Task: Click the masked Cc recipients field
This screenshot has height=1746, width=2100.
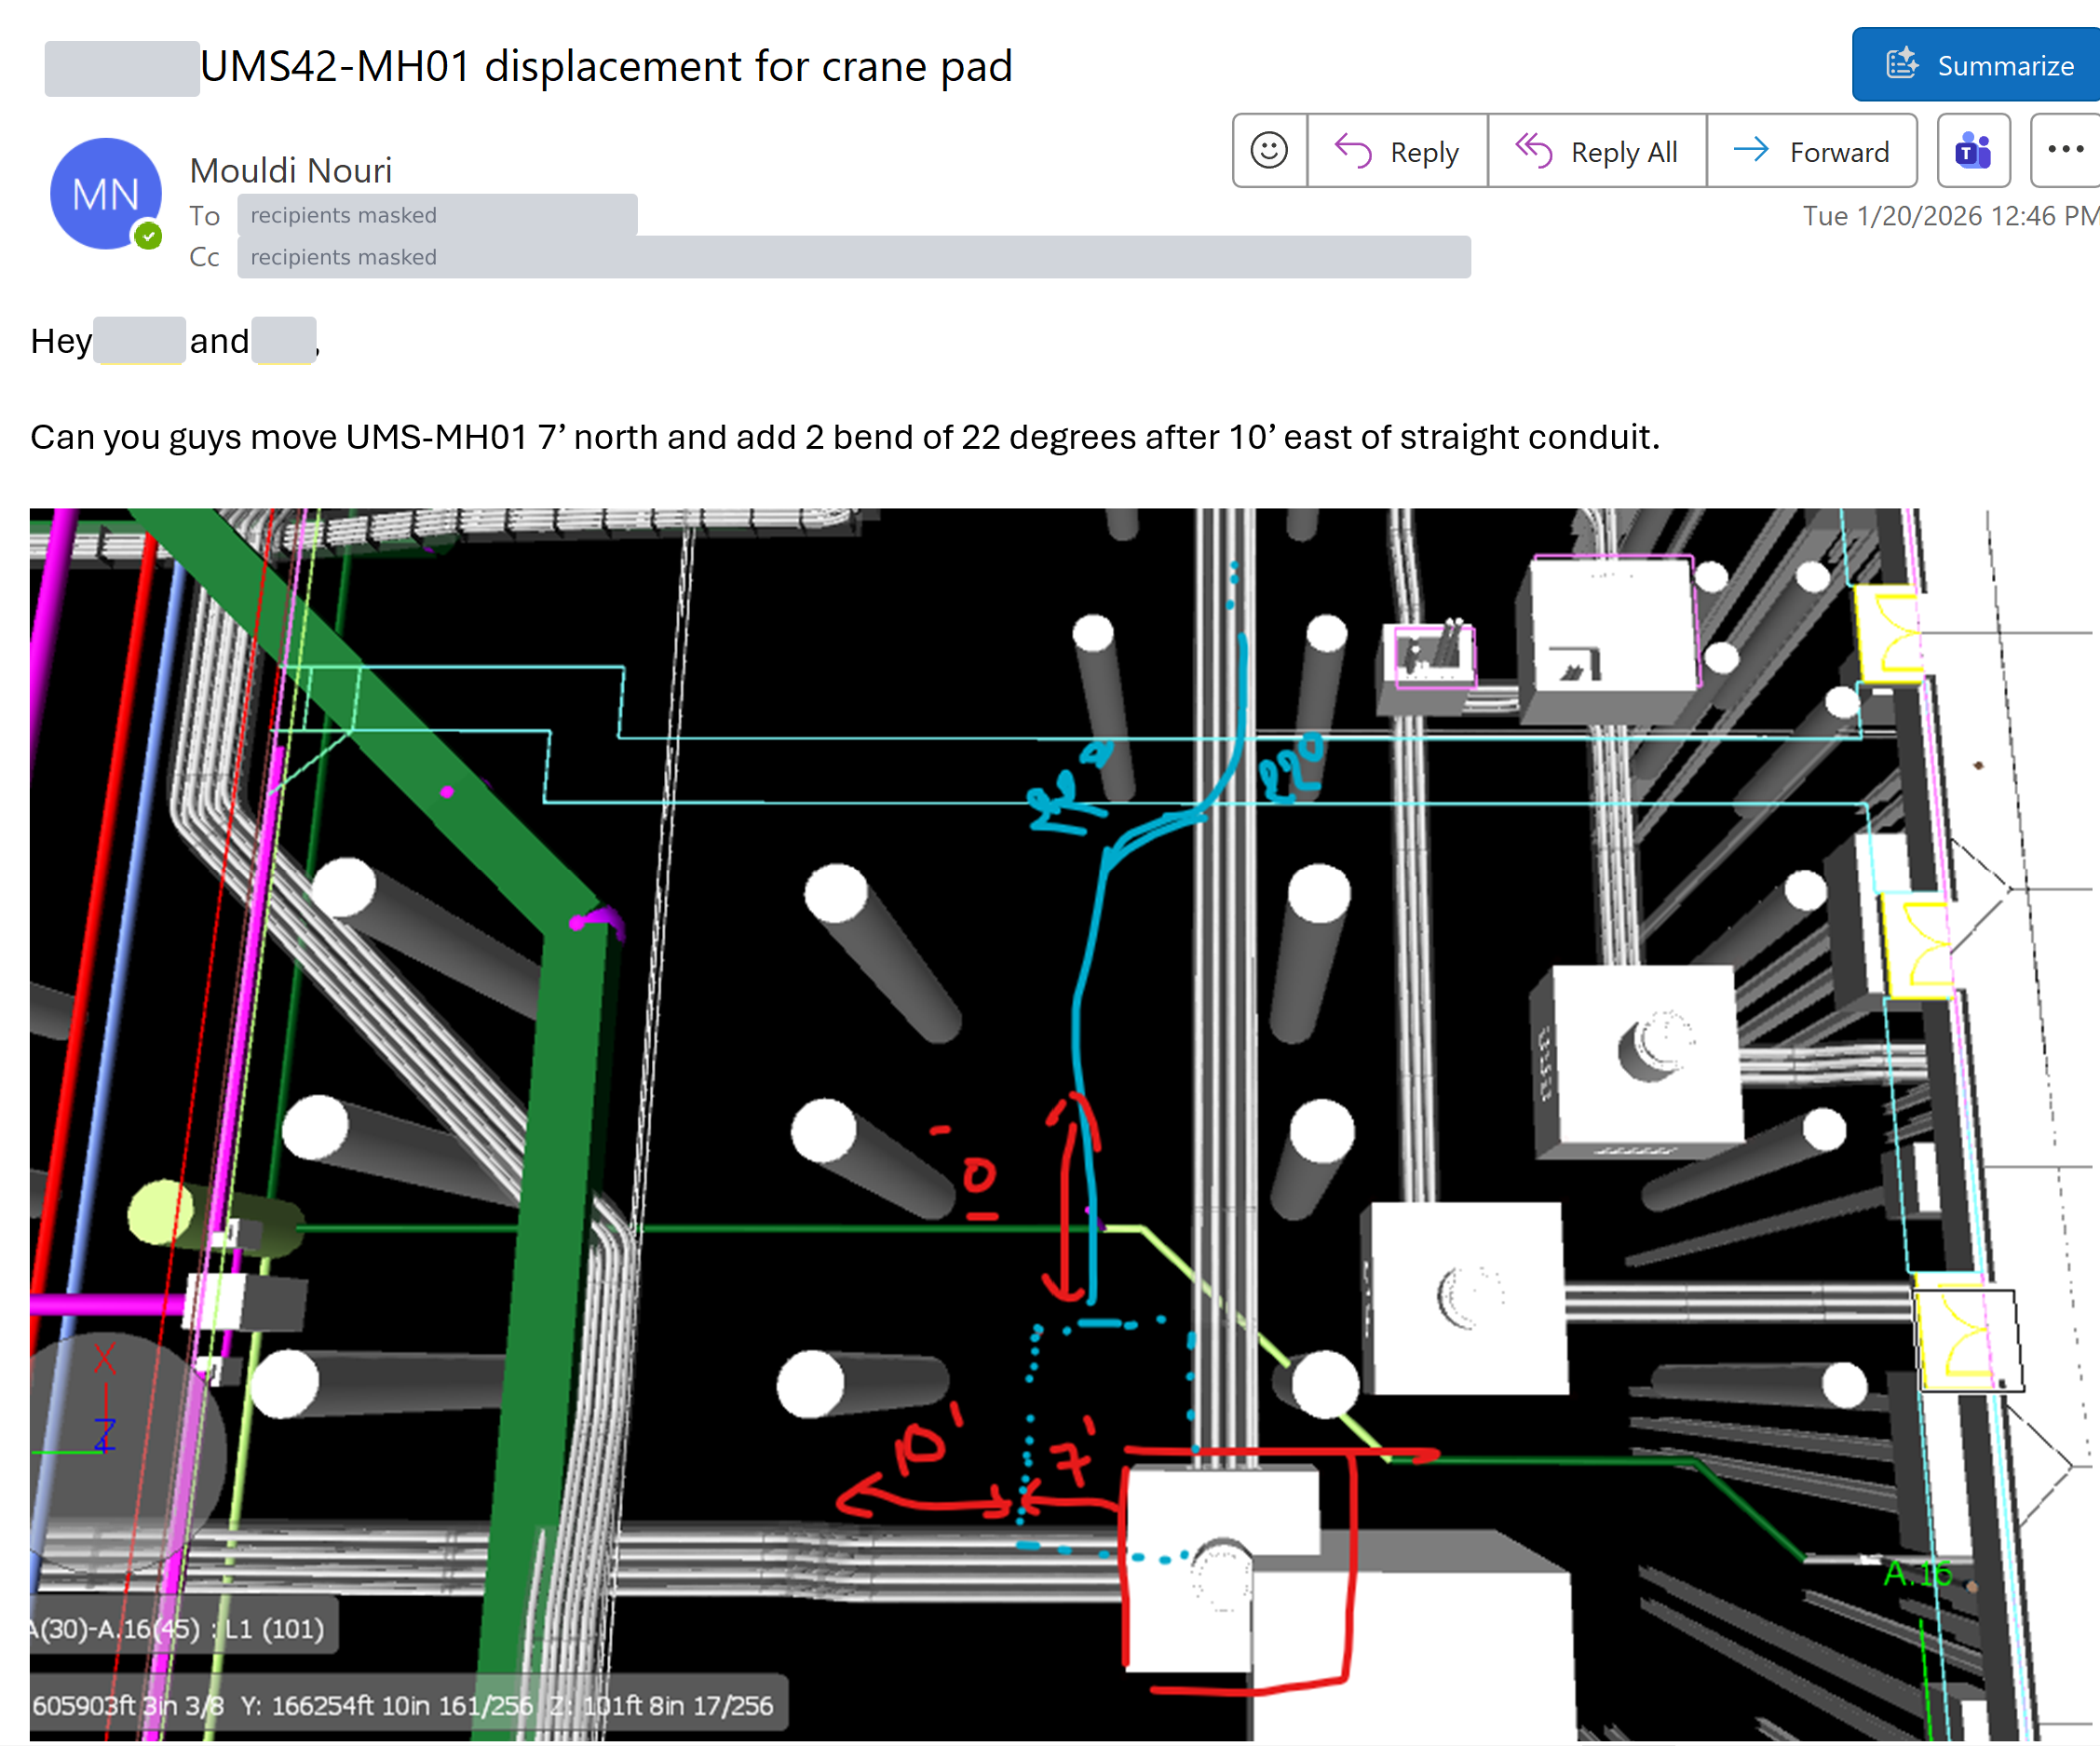Action: 853,257
